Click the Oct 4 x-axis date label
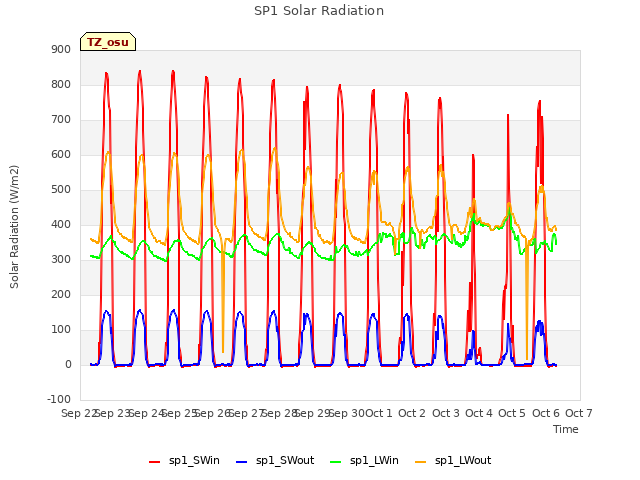 (479, 413)
